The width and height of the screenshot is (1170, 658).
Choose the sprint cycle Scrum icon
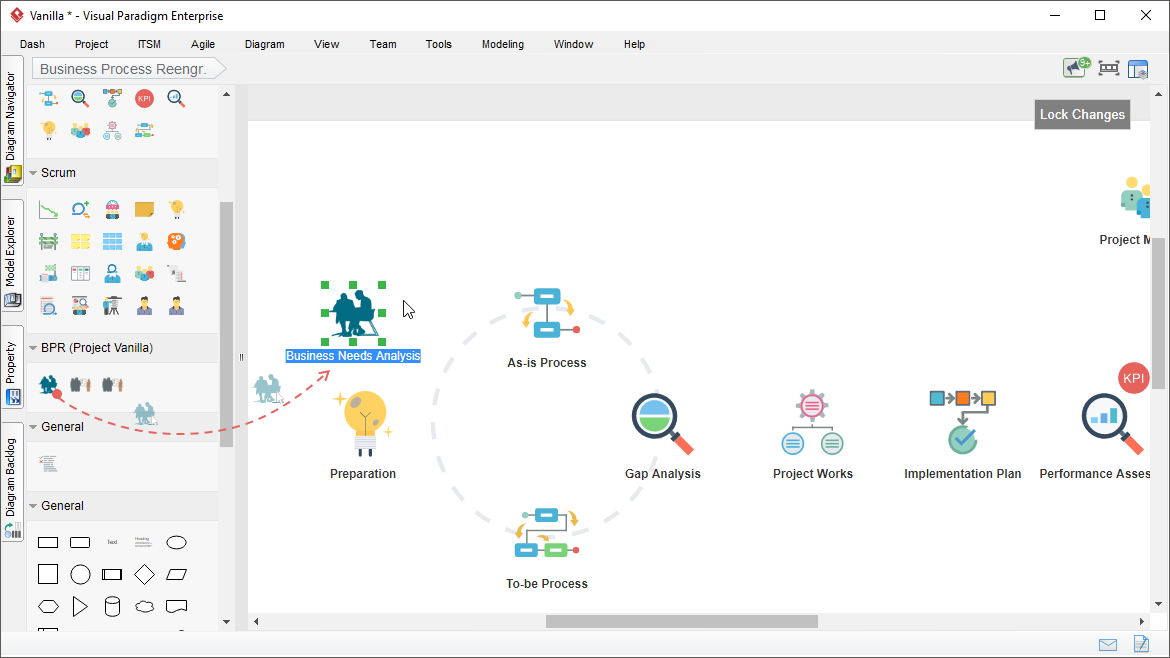[x=80, y=210]
